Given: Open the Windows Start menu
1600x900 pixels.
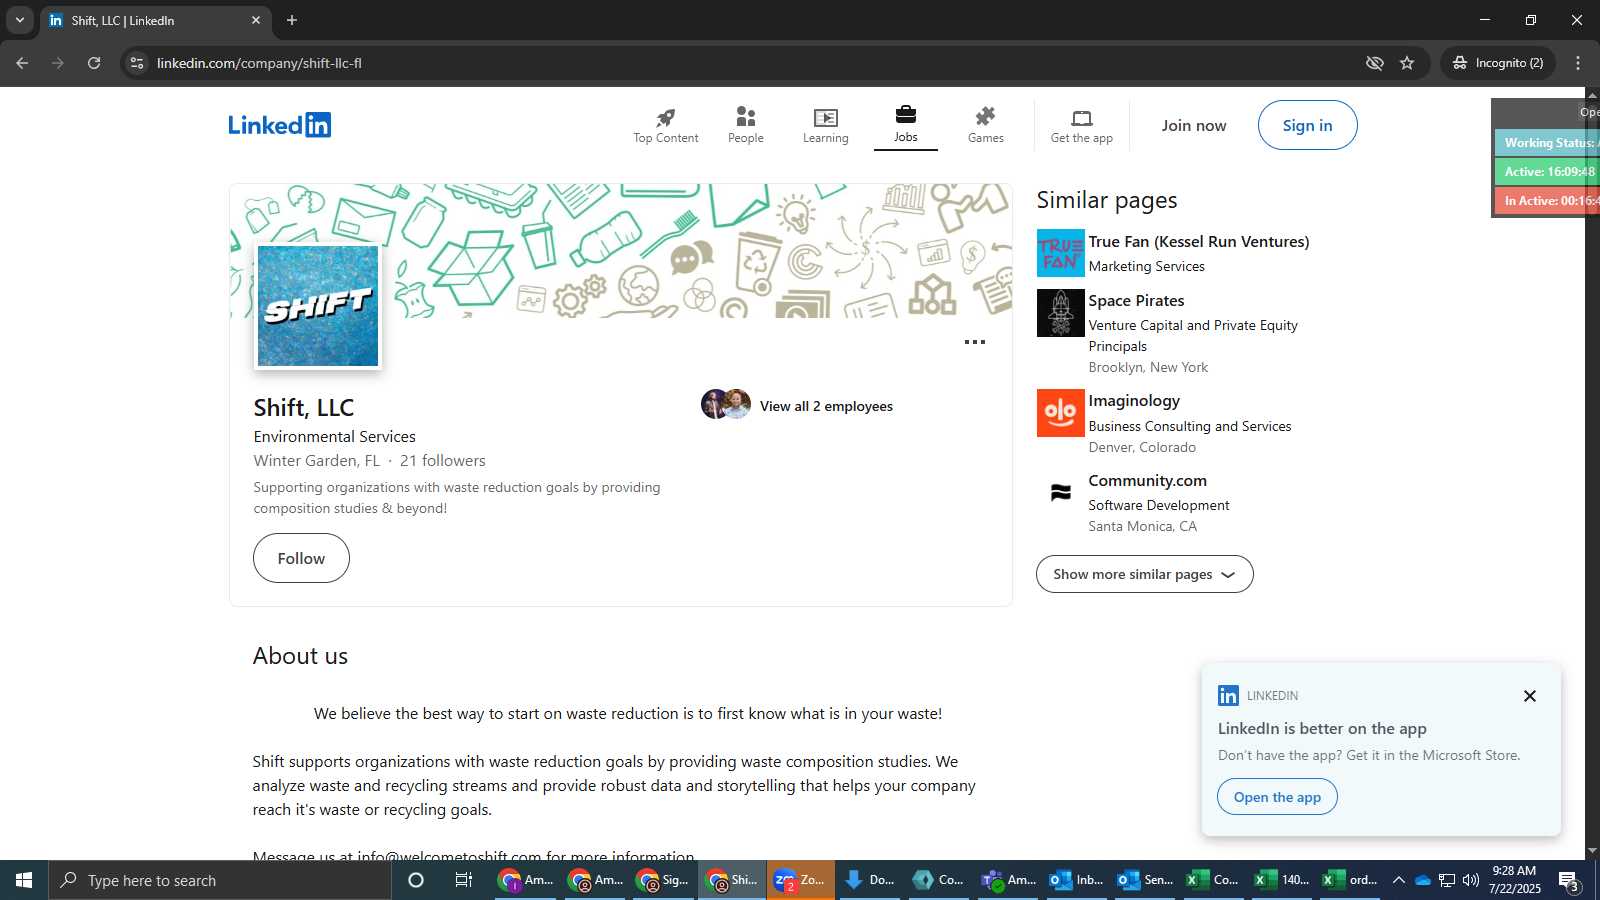Looking at the screenshot, I should click(x=24, y=880).
